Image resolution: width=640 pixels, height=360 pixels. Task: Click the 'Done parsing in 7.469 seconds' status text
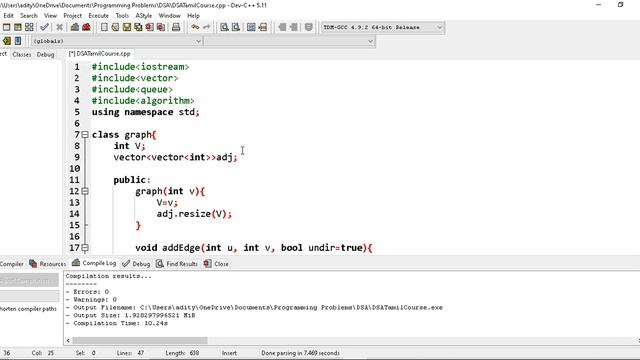tap(300, 353)
